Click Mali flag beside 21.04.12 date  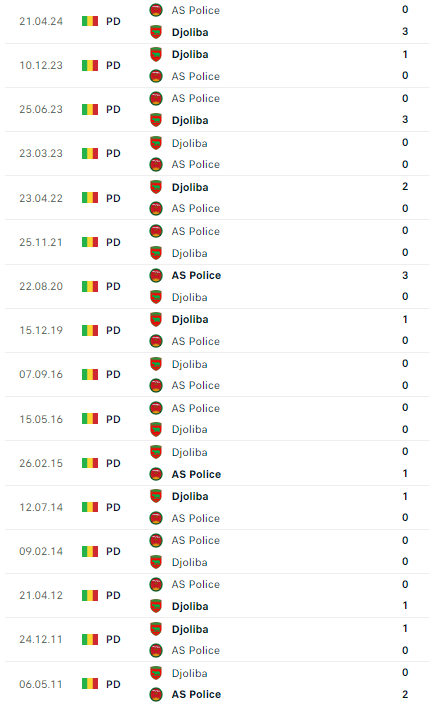(x=90, y=595)
